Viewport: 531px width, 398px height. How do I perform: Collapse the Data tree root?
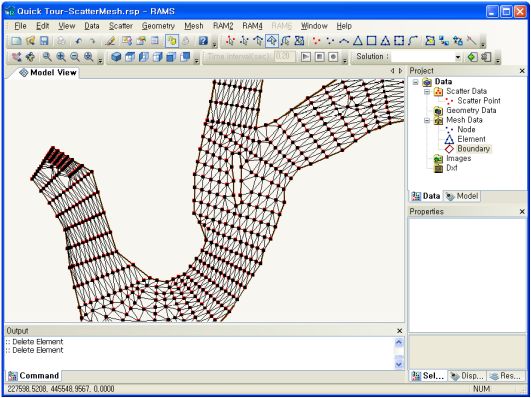pos(416,82)
